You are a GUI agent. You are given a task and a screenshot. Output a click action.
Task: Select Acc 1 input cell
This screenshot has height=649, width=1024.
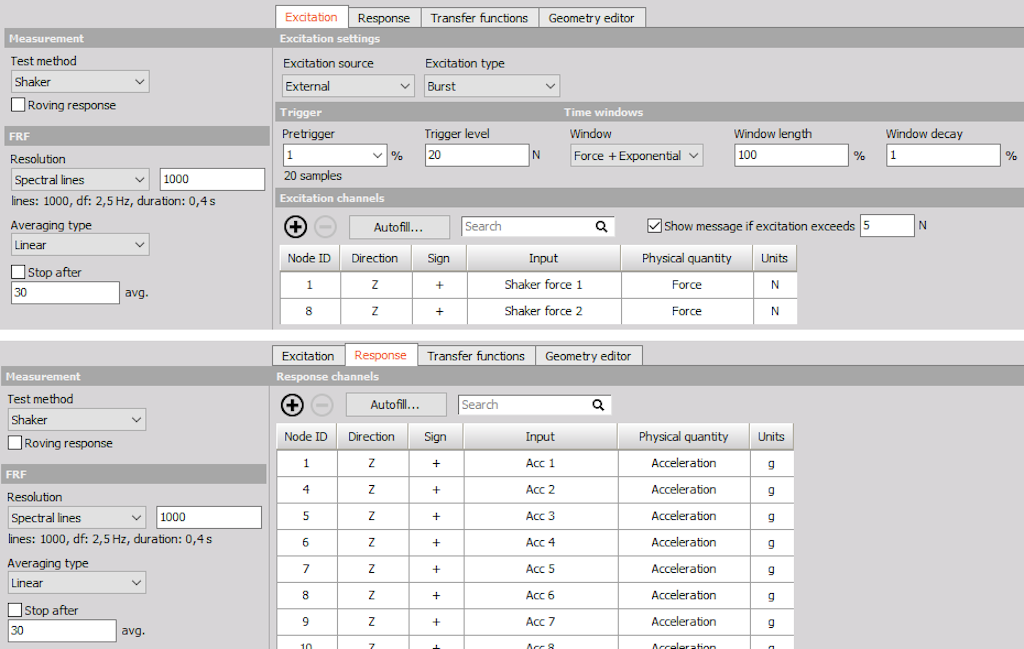coord(540,463)
